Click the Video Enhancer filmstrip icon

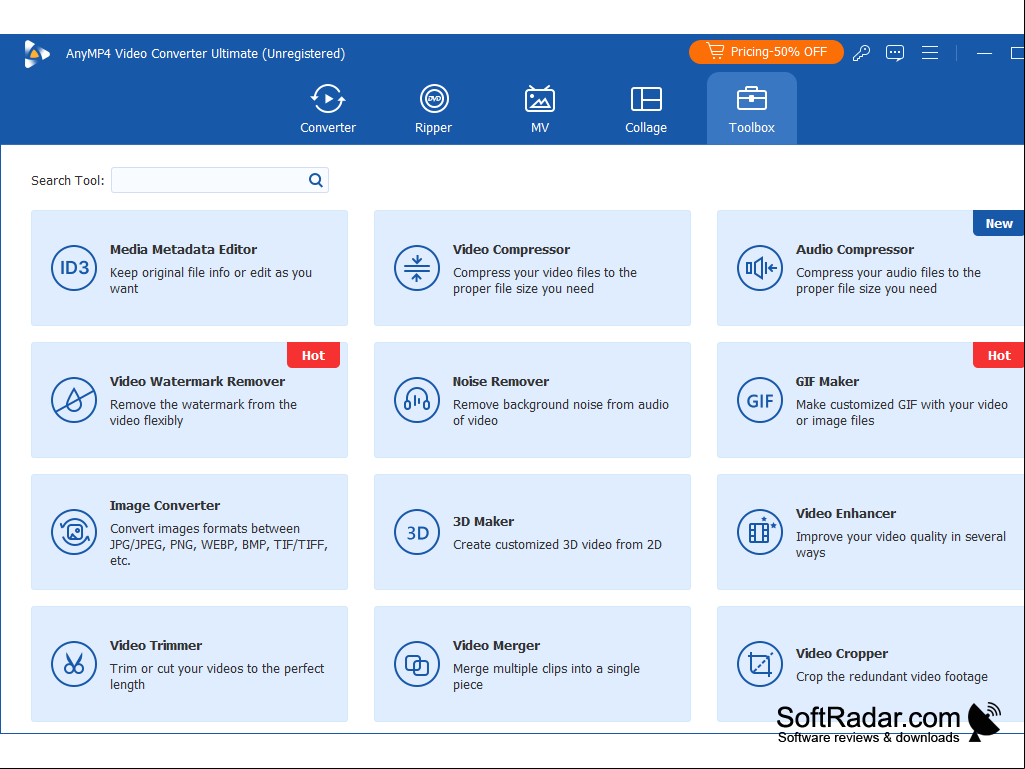760,532
